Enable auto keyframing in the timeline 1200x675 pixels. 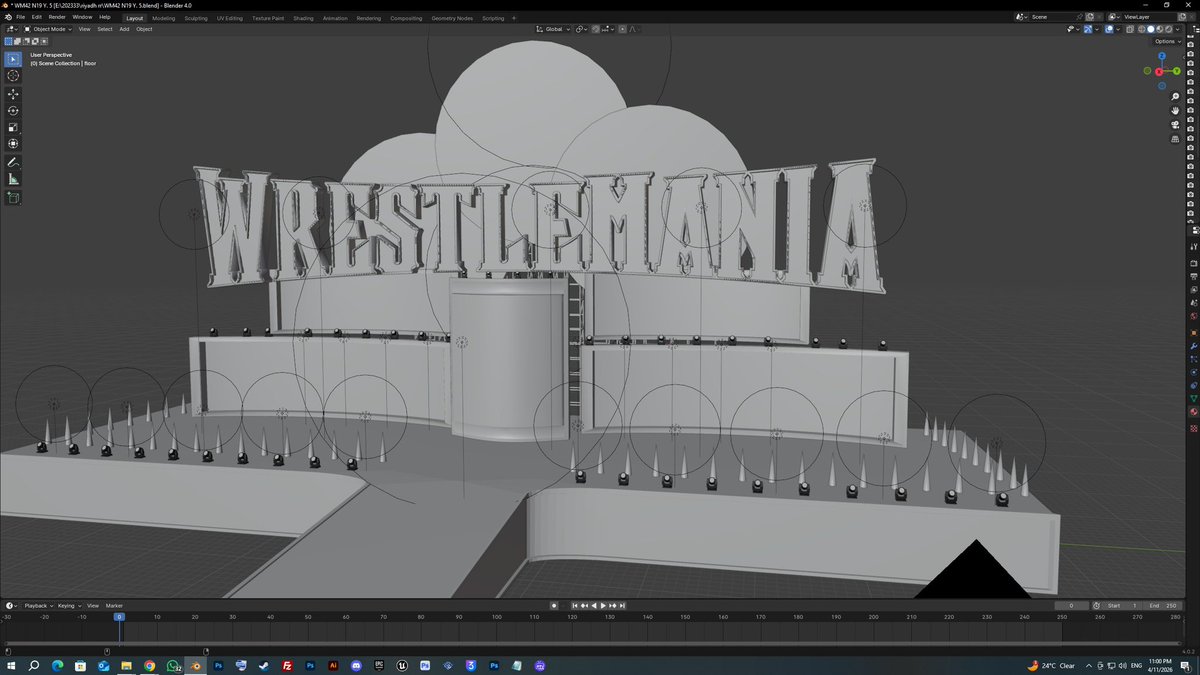pyautogui.click(x=554, y=605)
